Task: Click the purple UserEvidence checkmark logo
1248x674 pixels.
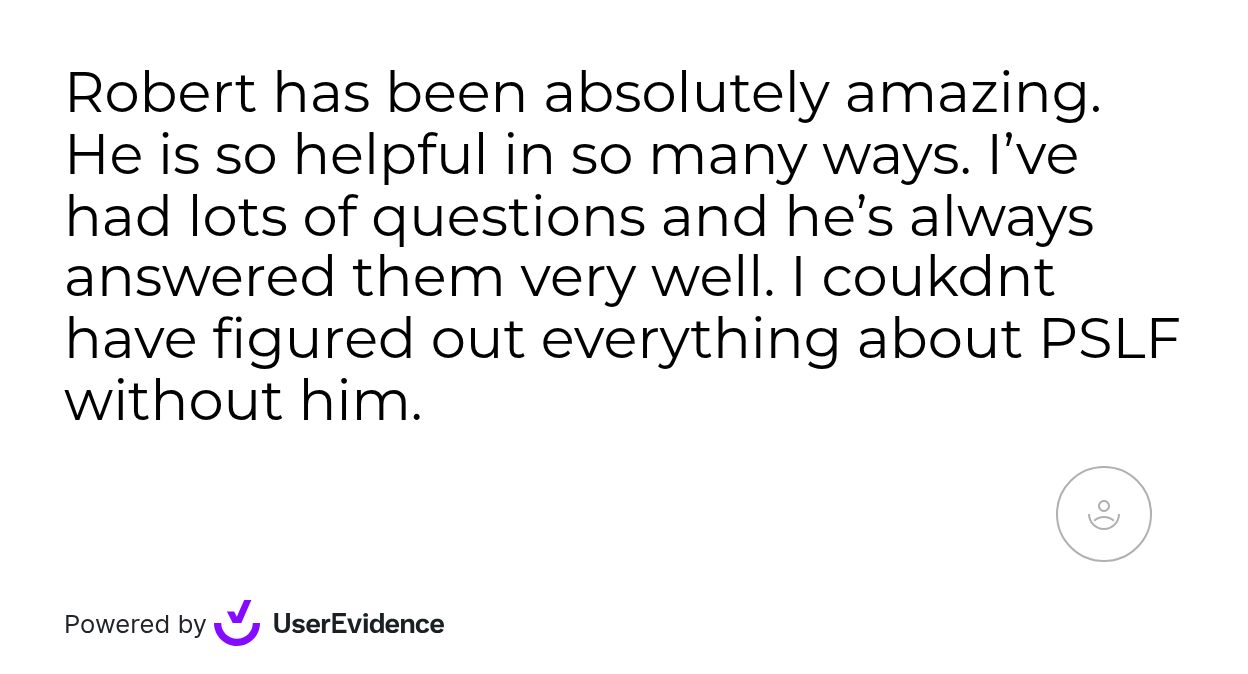Action: [237, 623]
